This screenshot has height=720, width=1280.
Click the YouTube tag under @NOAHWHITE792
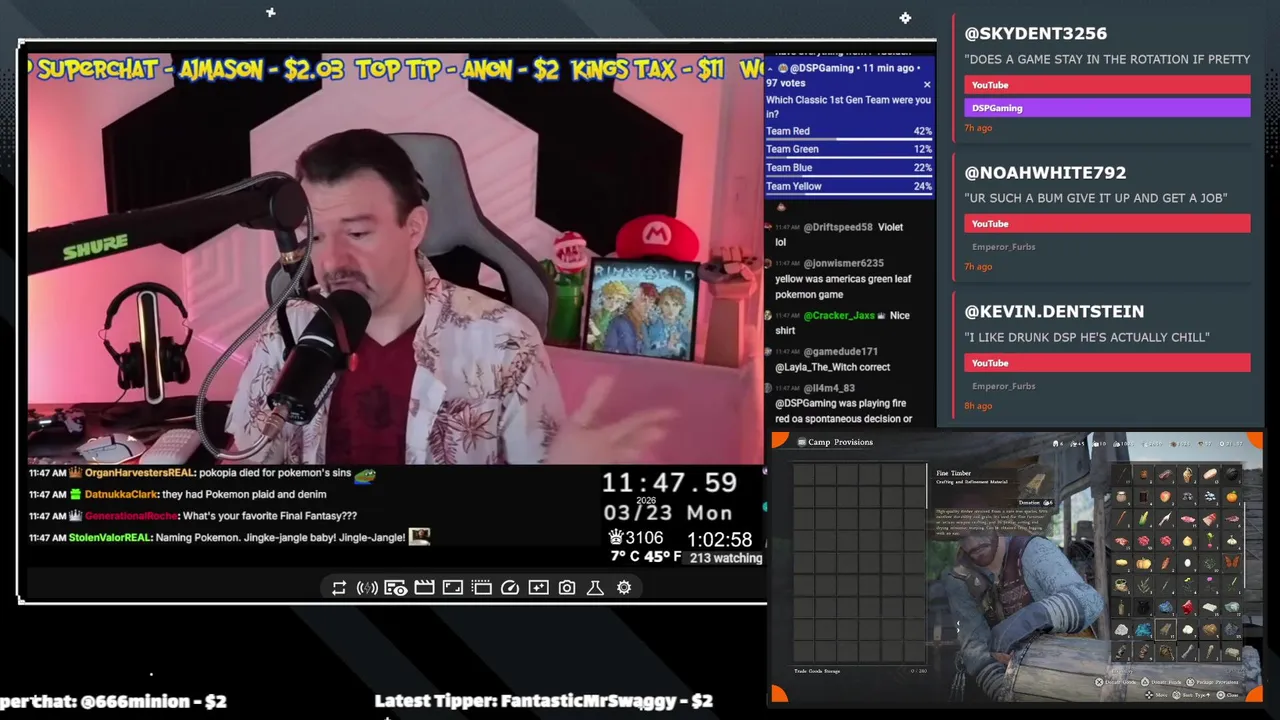(x=1107, y=224)
